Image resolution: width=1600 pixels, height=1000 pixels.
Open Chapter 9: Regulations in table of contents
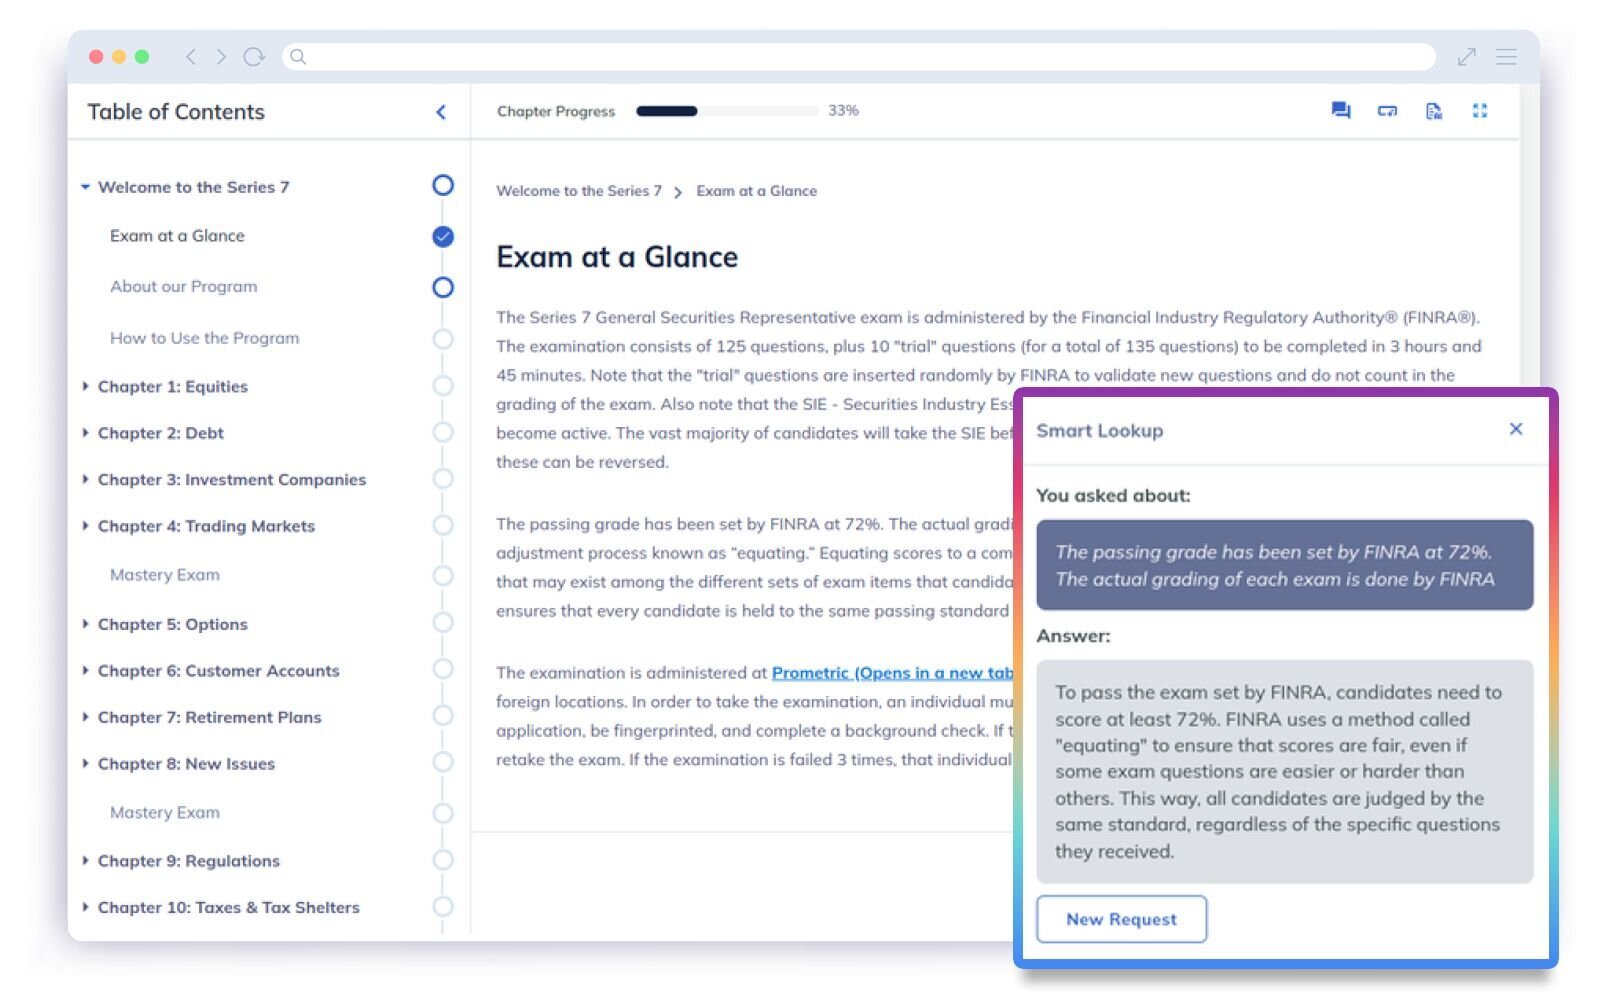(188, 861)
